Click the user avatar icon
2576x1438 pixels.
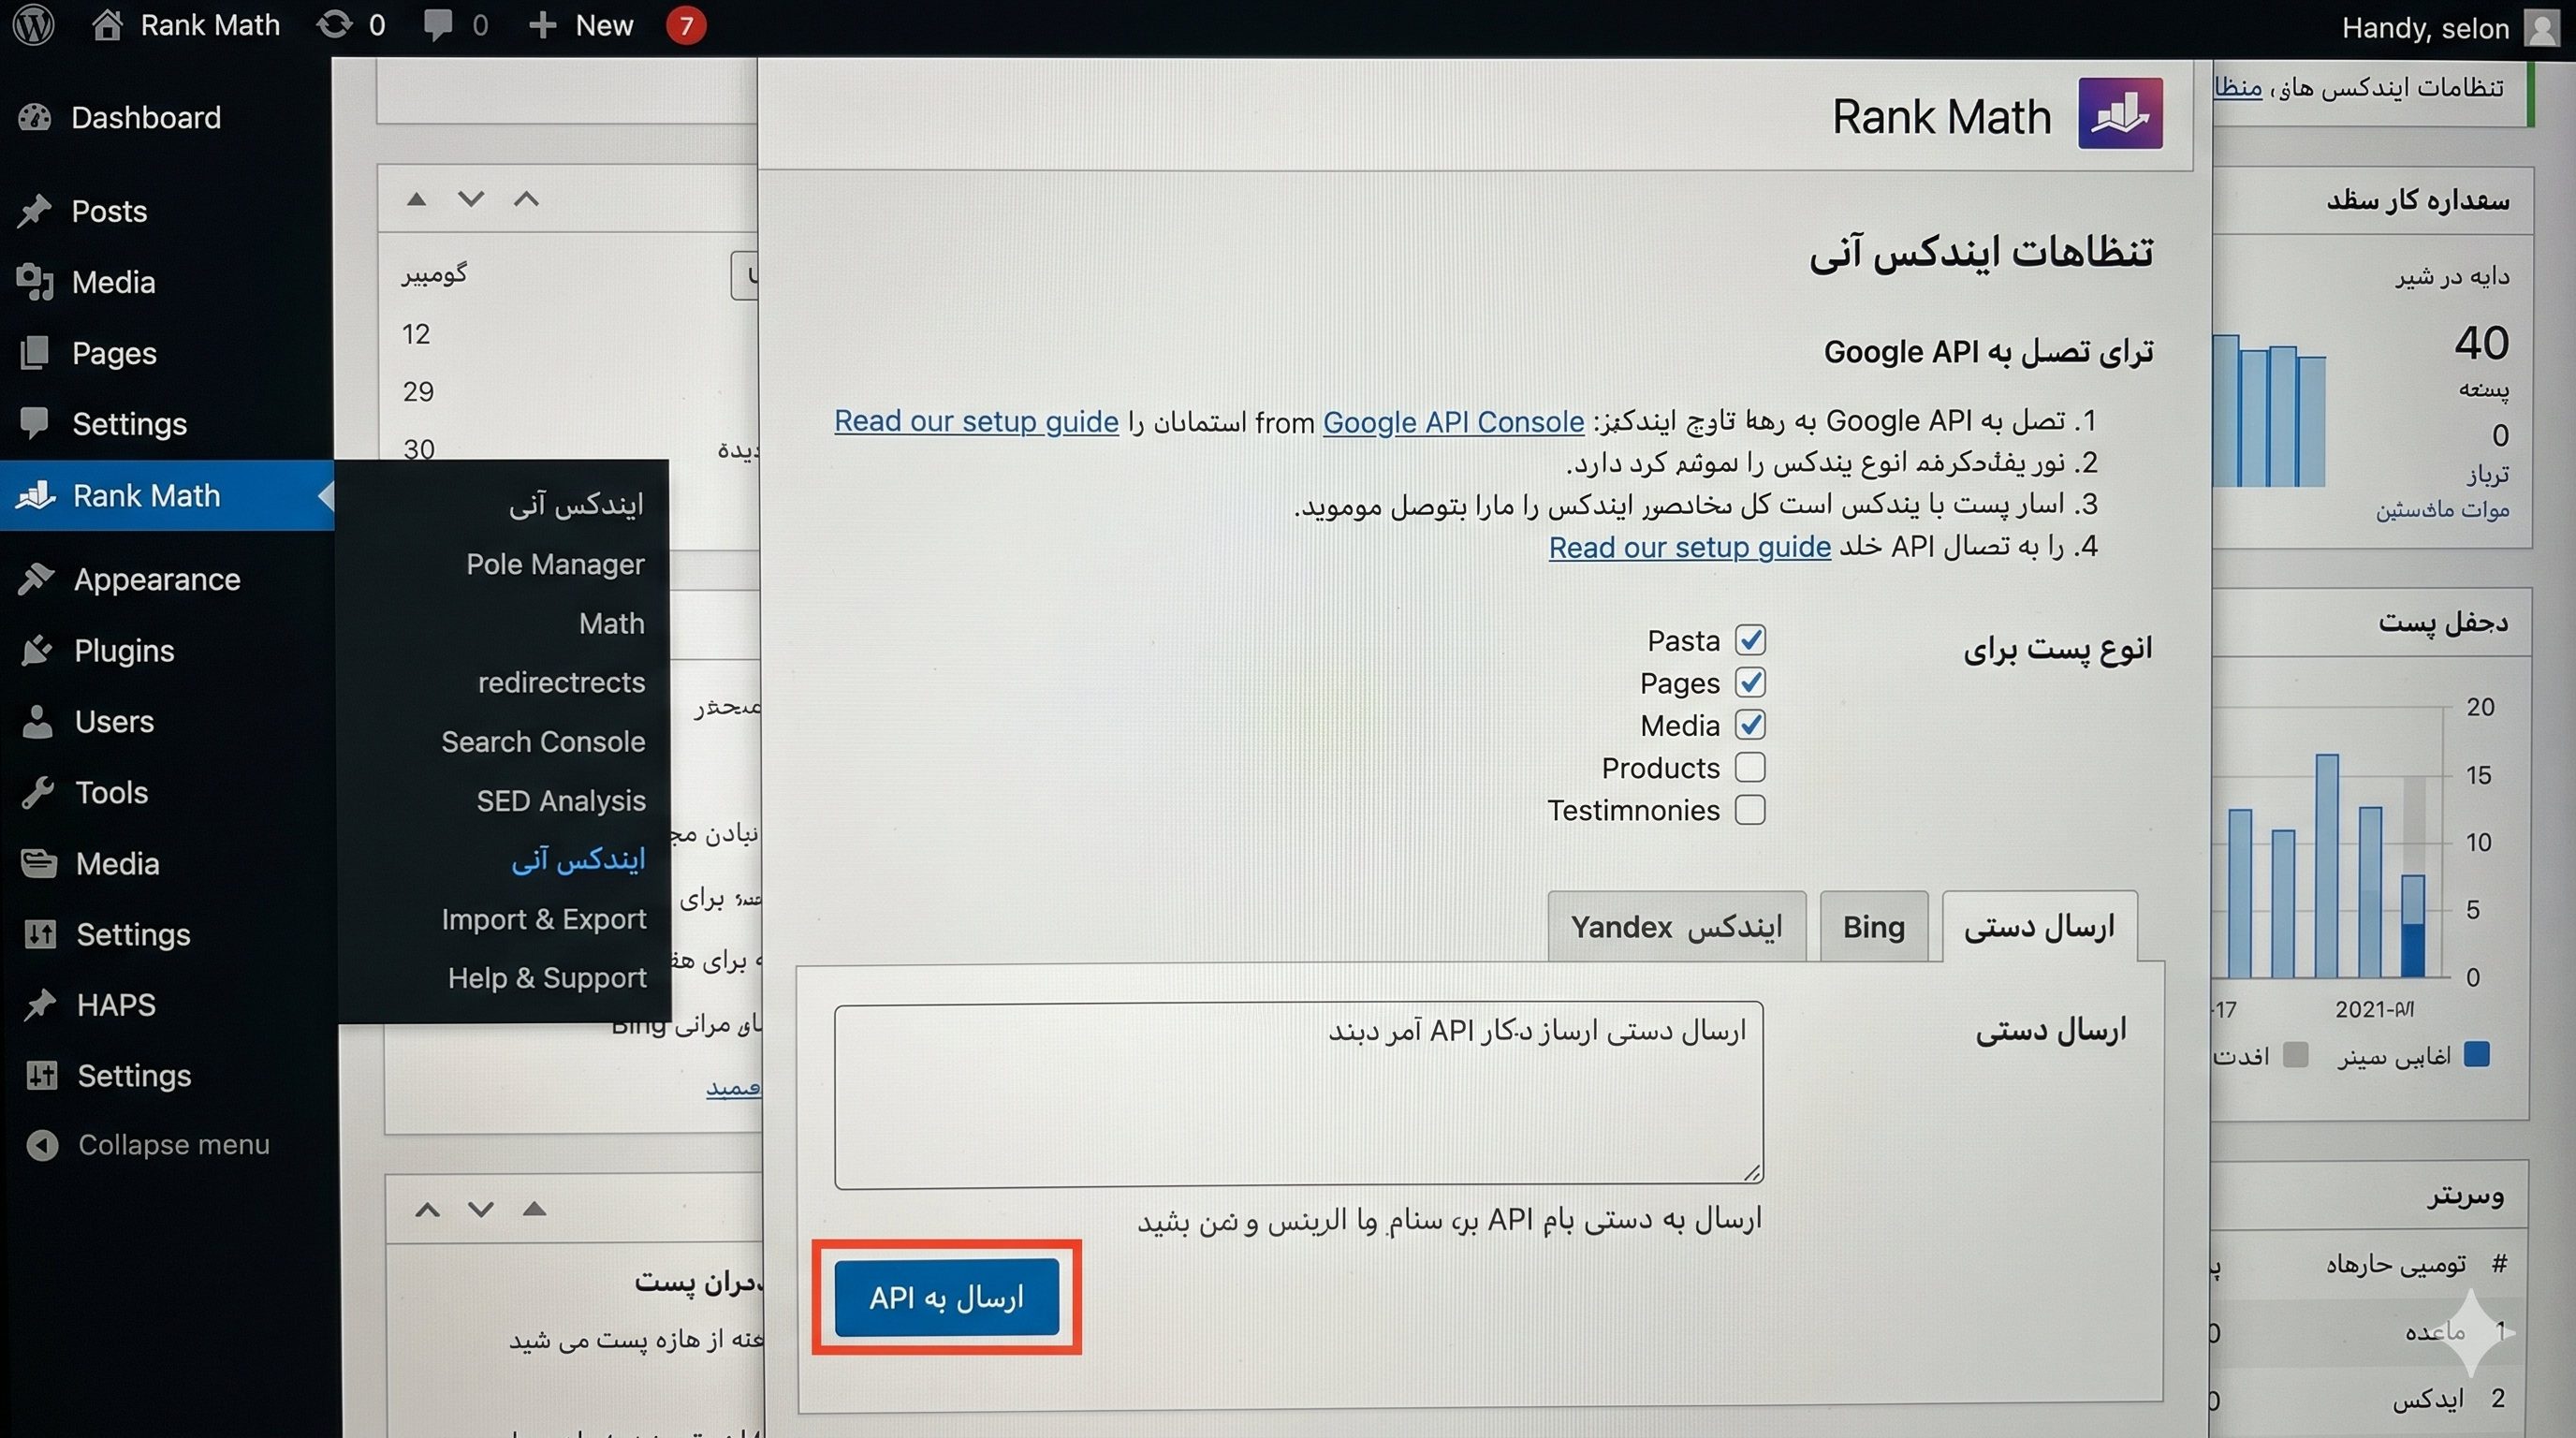pos(2543,27)
